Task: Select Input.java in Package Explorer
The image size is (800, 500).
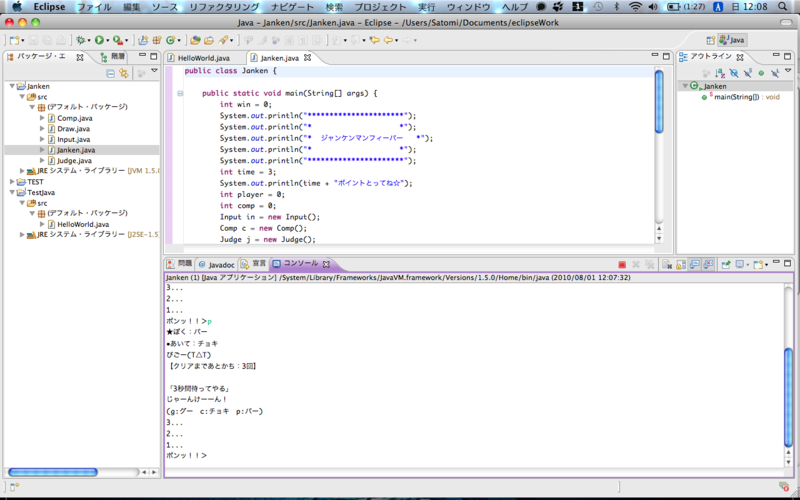Action: [x=73, y=139]
